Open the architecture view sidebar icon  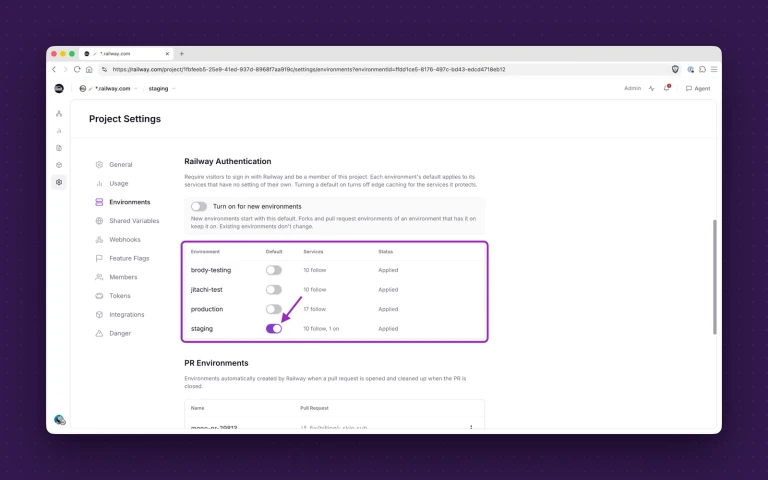click(59, 114)
